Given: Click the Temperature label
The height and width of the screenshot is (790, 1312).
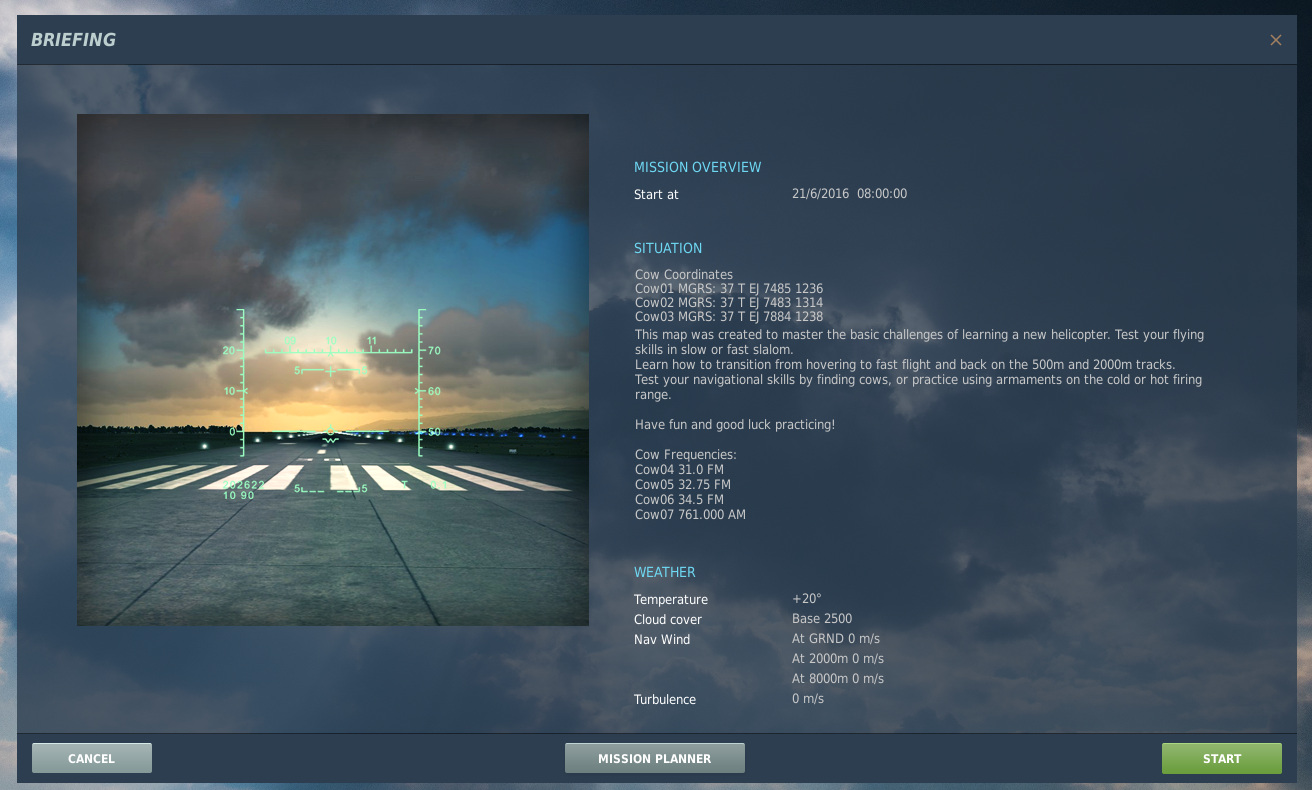Looking at the screenshot, I should (671, 600).
